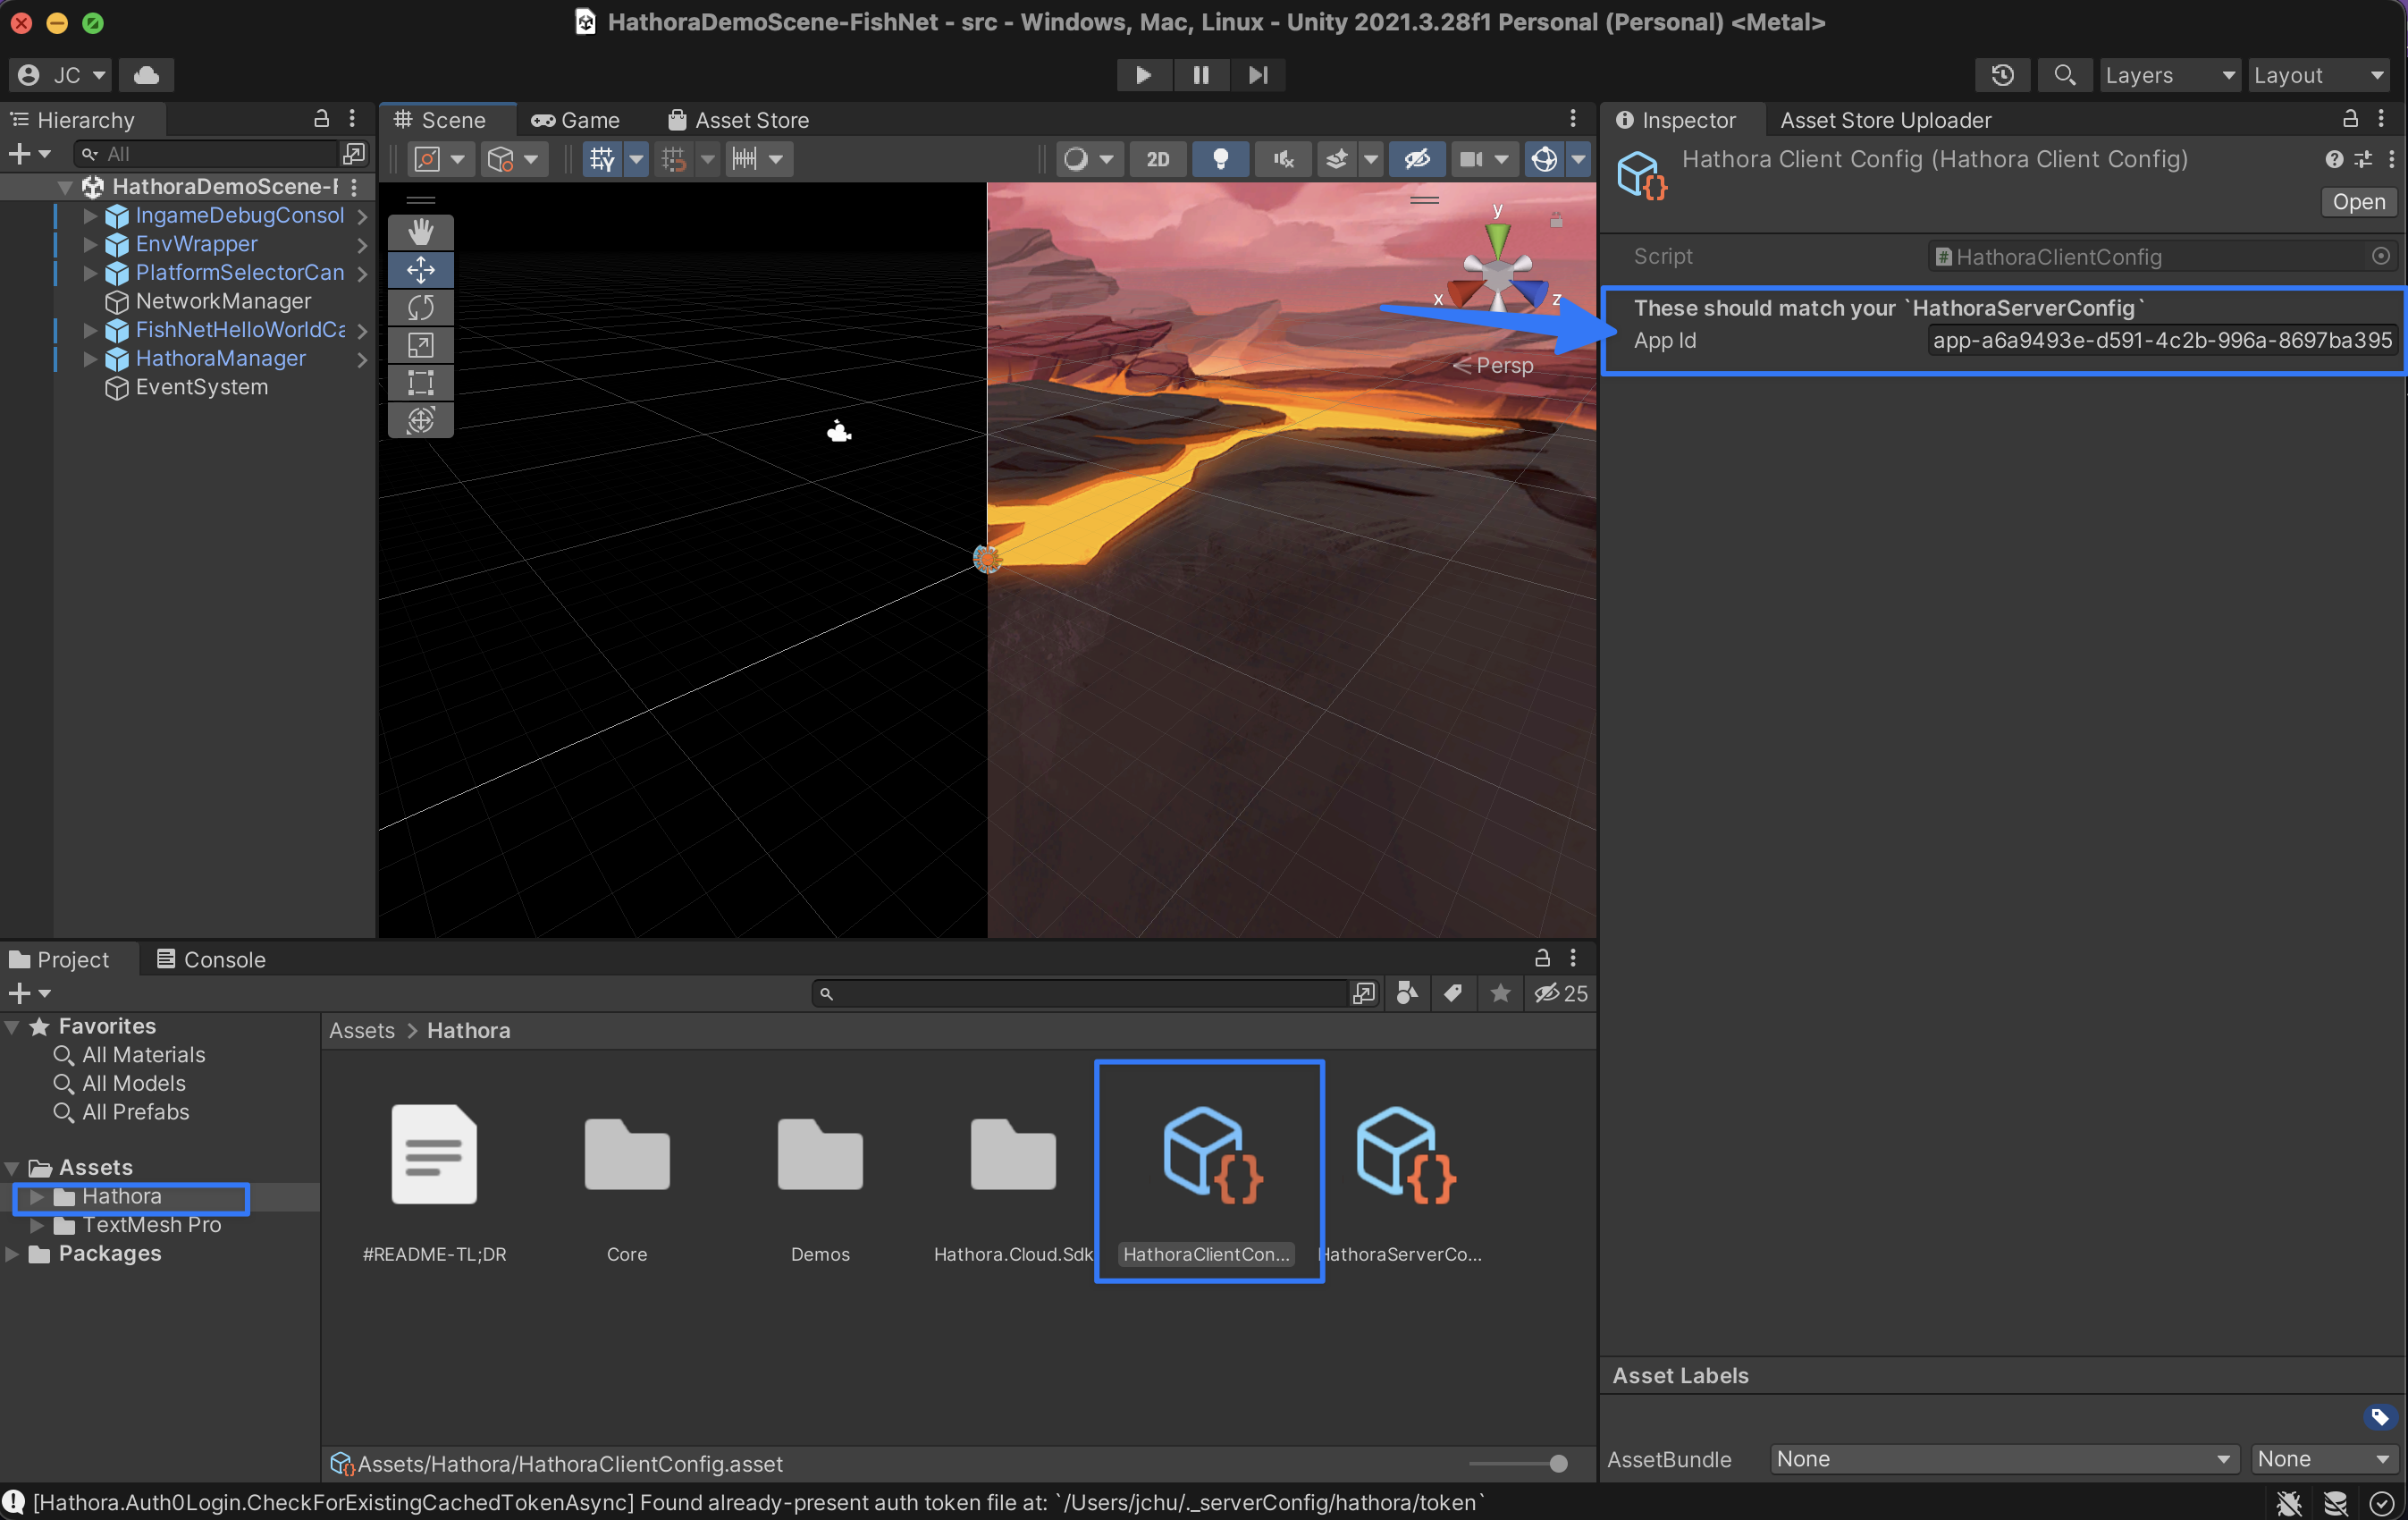Click the Hierarchy search field
Image resolution: width=2408 pixels, height=1520 pixels.
click(x=208, y=154)
